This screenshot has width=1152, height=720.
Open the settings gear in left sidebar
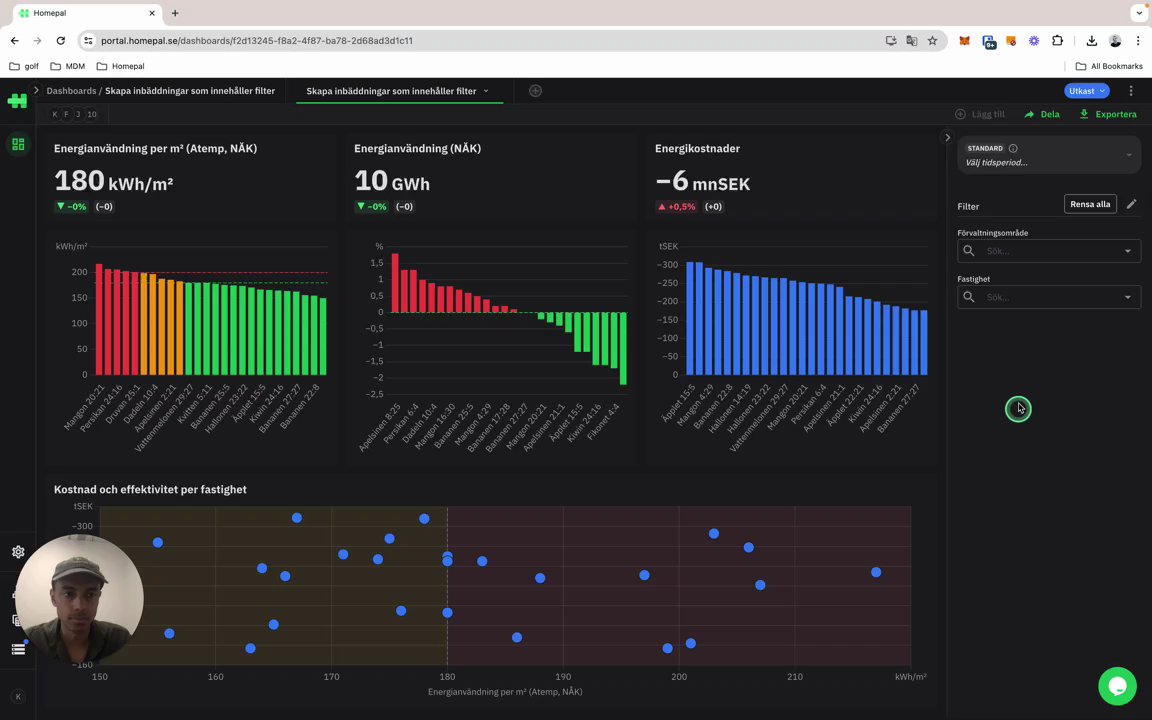(x=18, y=552)
